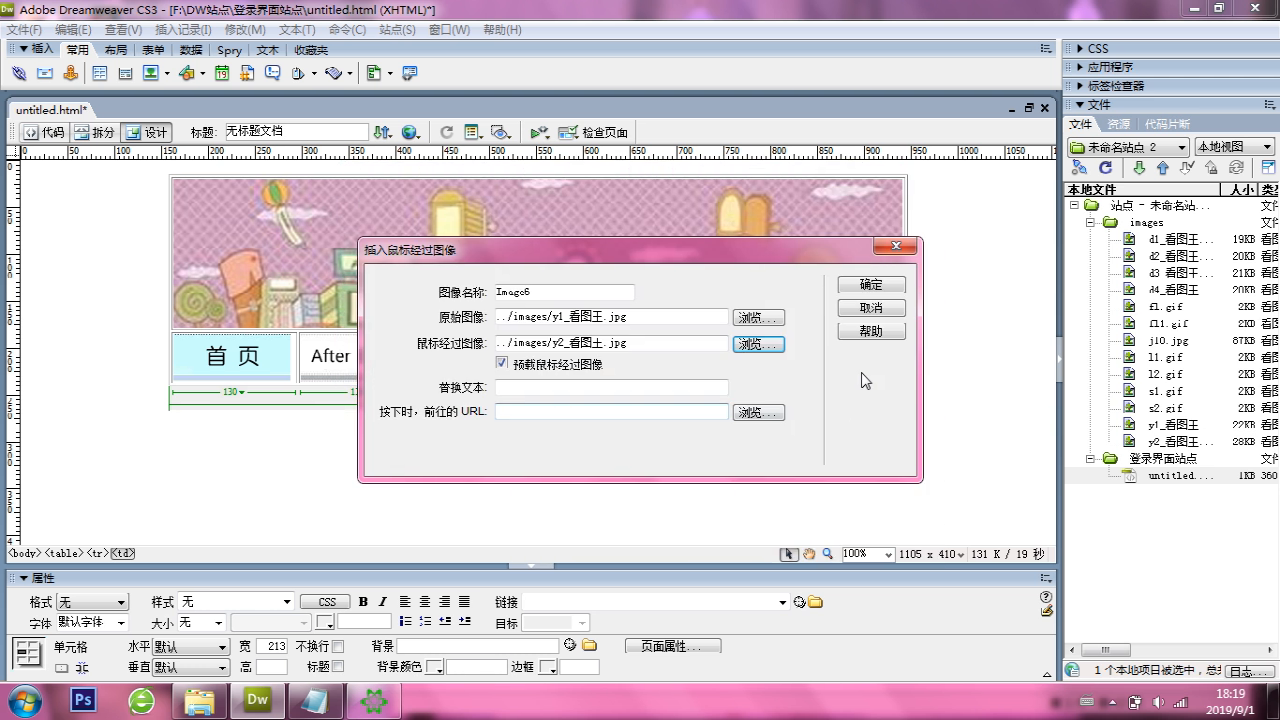Click 帮助 in the rollover image dialog
The image size is (1280, 720).
[x=871, y=331]
